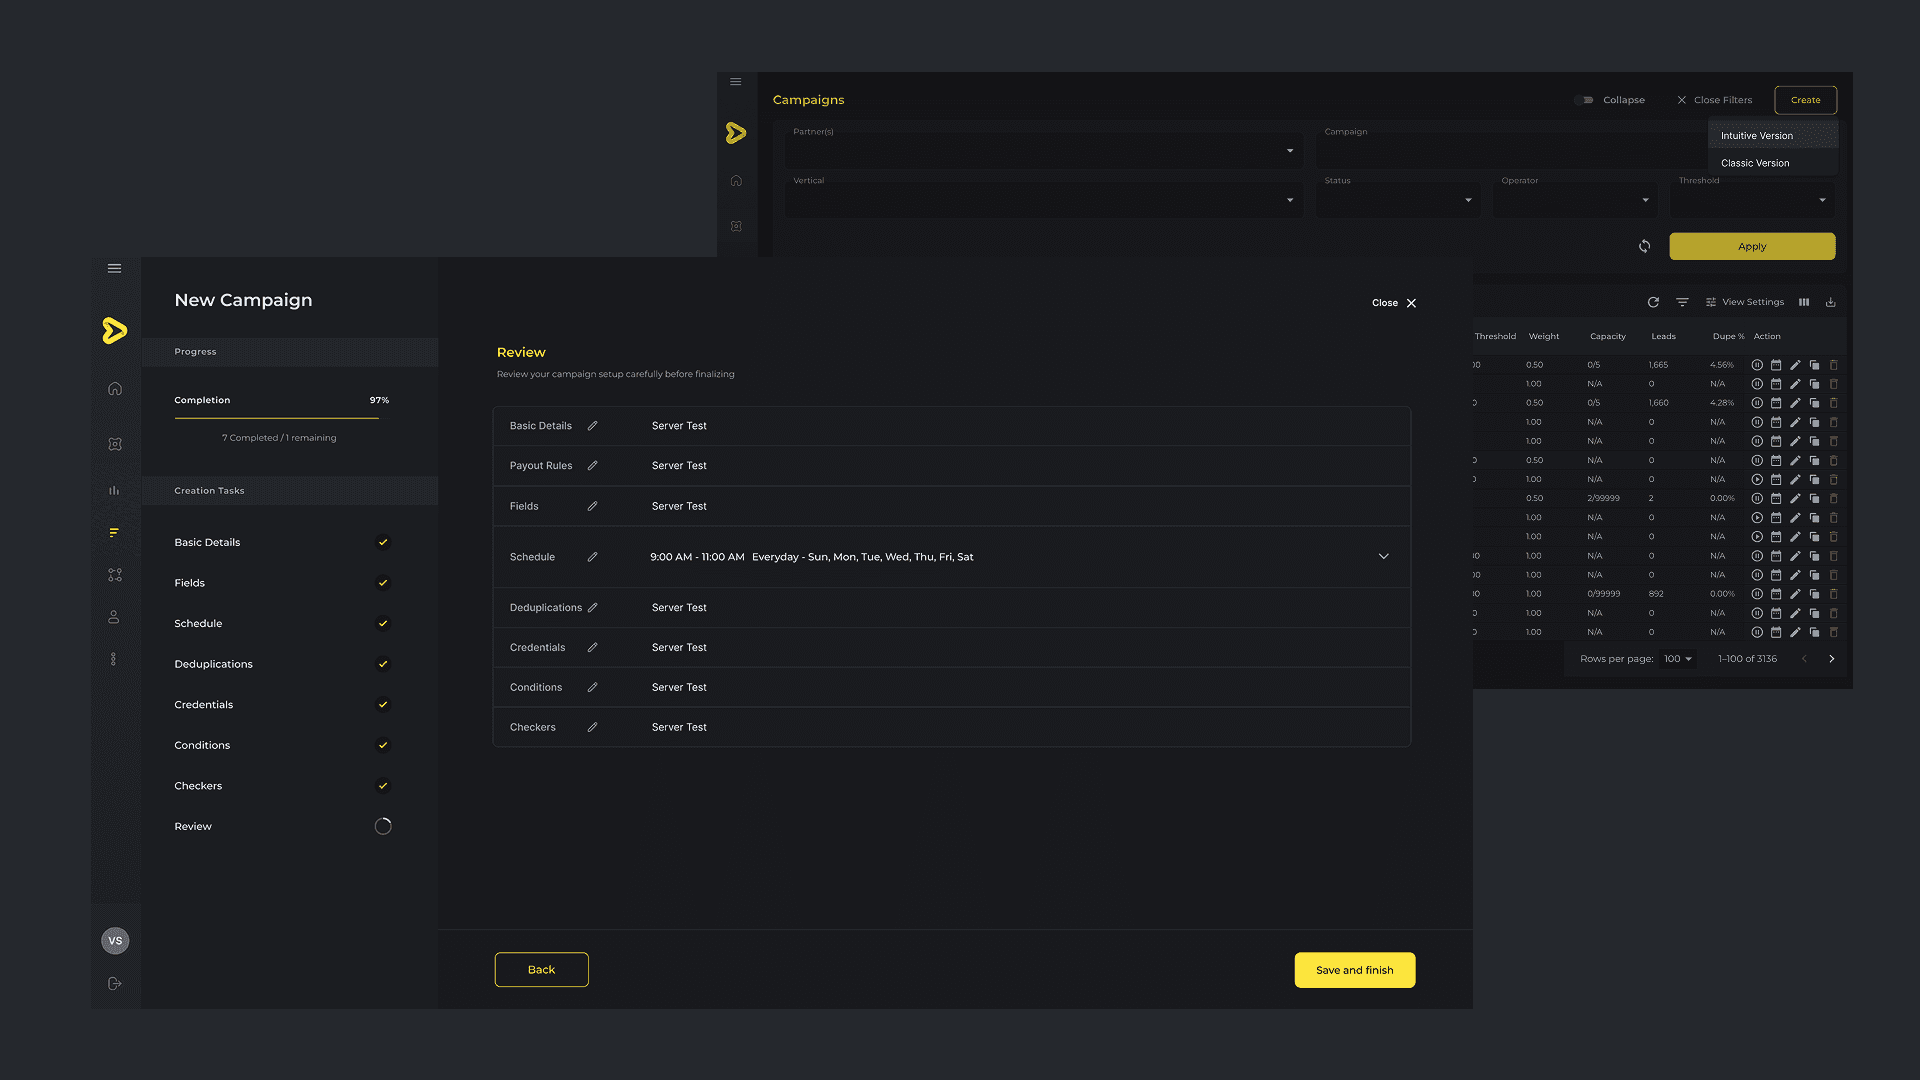This screenshot has width=1920, height=1080.
Task: Click the pencil icon beside Payout Rules
Action: click(x=592, y=466)
